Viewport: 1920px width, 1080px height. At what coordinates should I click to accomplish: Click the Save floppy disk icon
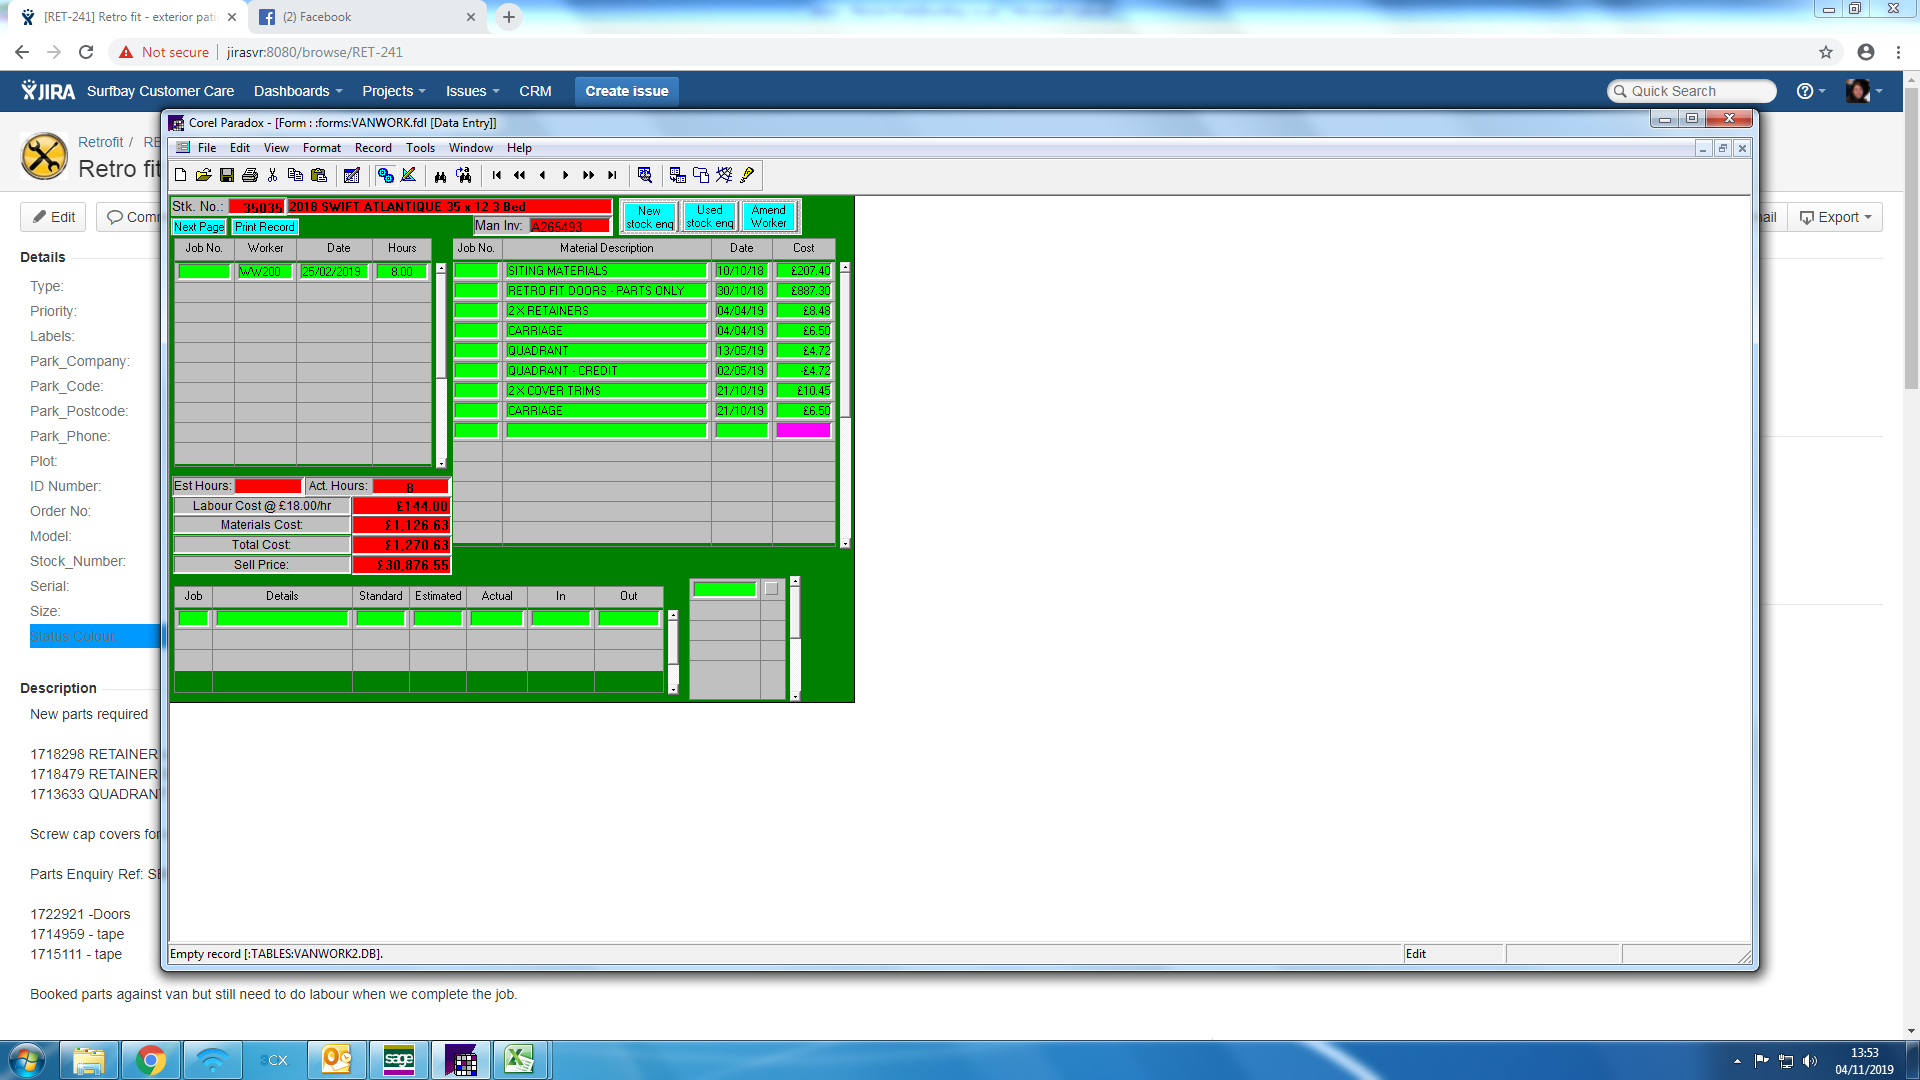[x=227, y=175]
